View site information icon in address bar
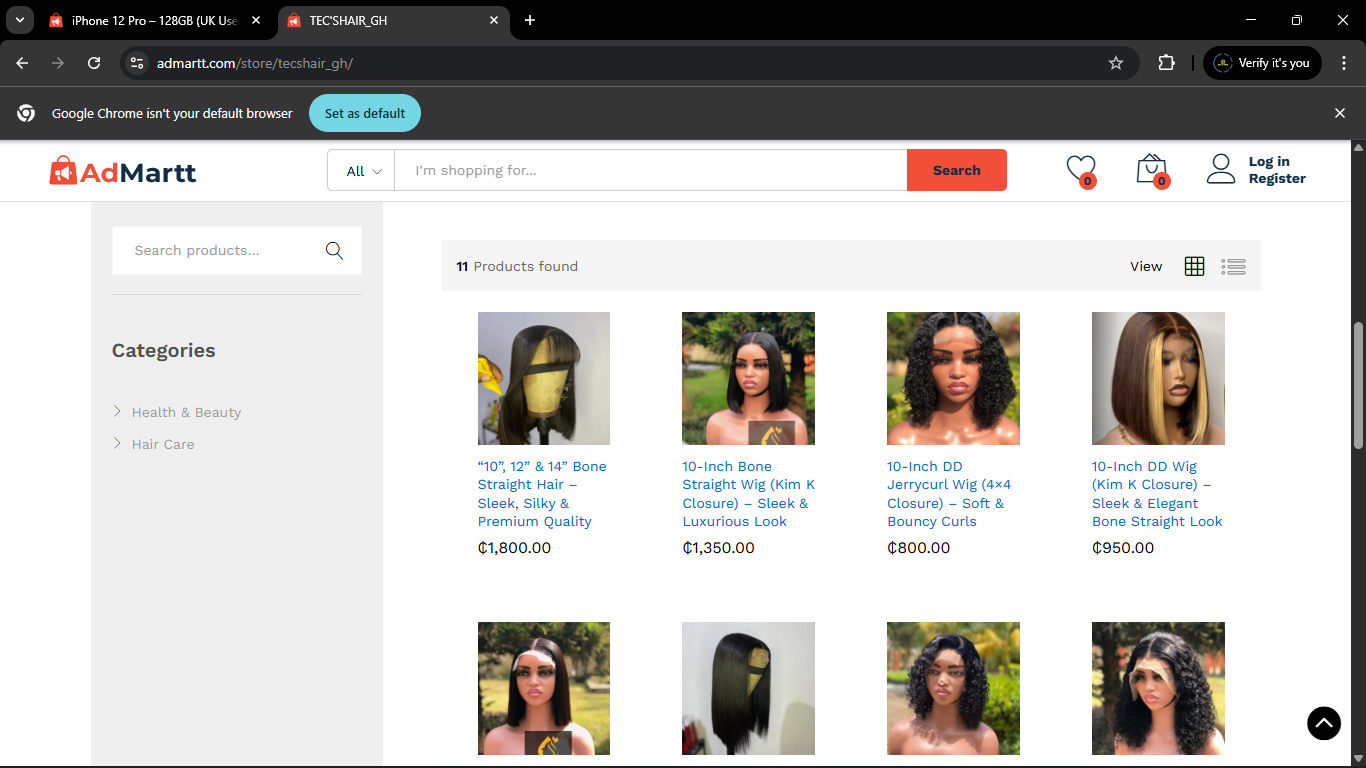The height and width of the screenshot is (768, 1366). (138, 63)
